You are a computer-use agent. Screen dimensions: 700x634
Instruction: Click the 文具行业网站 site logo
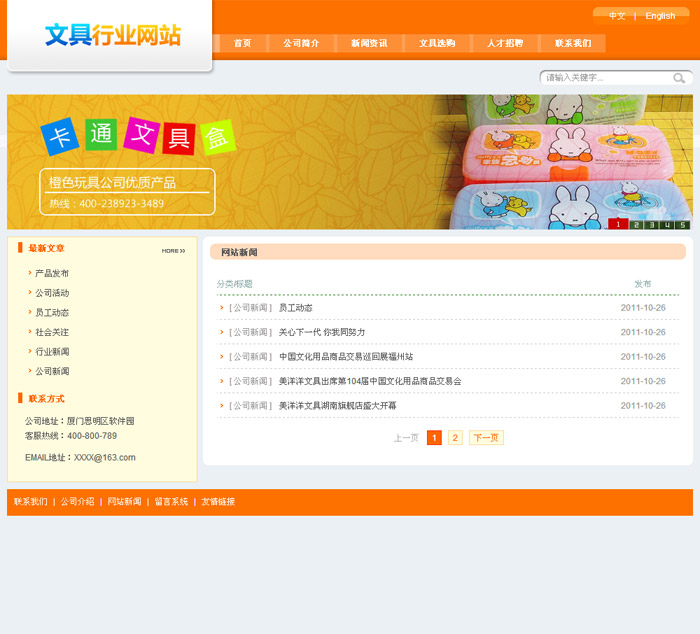click(x=113, y=35)
